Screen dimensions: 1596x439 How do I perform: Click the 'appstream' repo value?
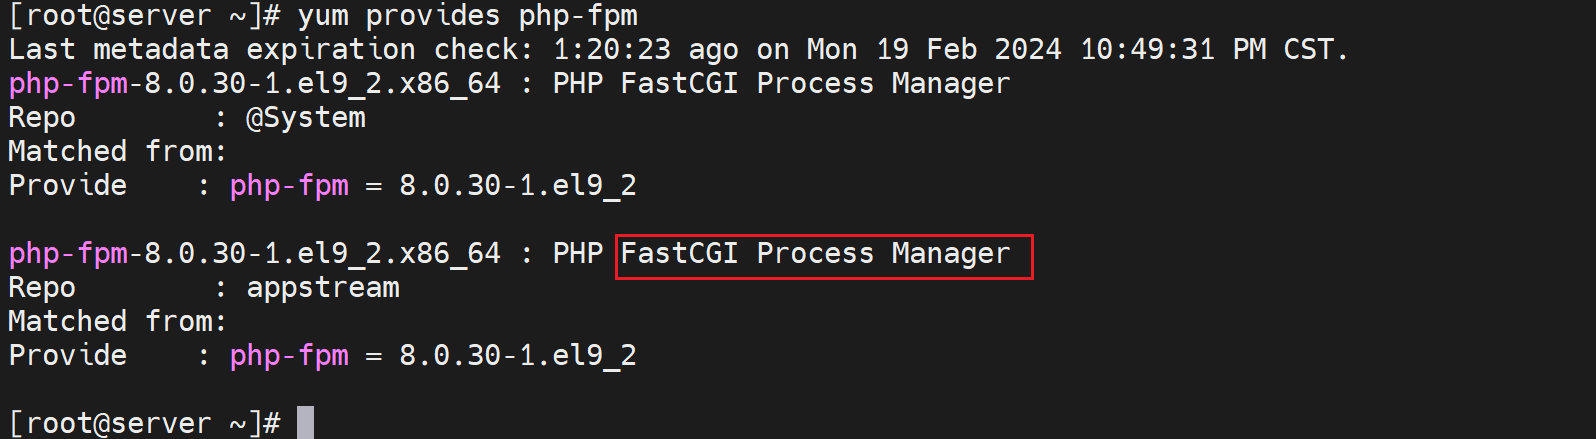pos(322,288)
